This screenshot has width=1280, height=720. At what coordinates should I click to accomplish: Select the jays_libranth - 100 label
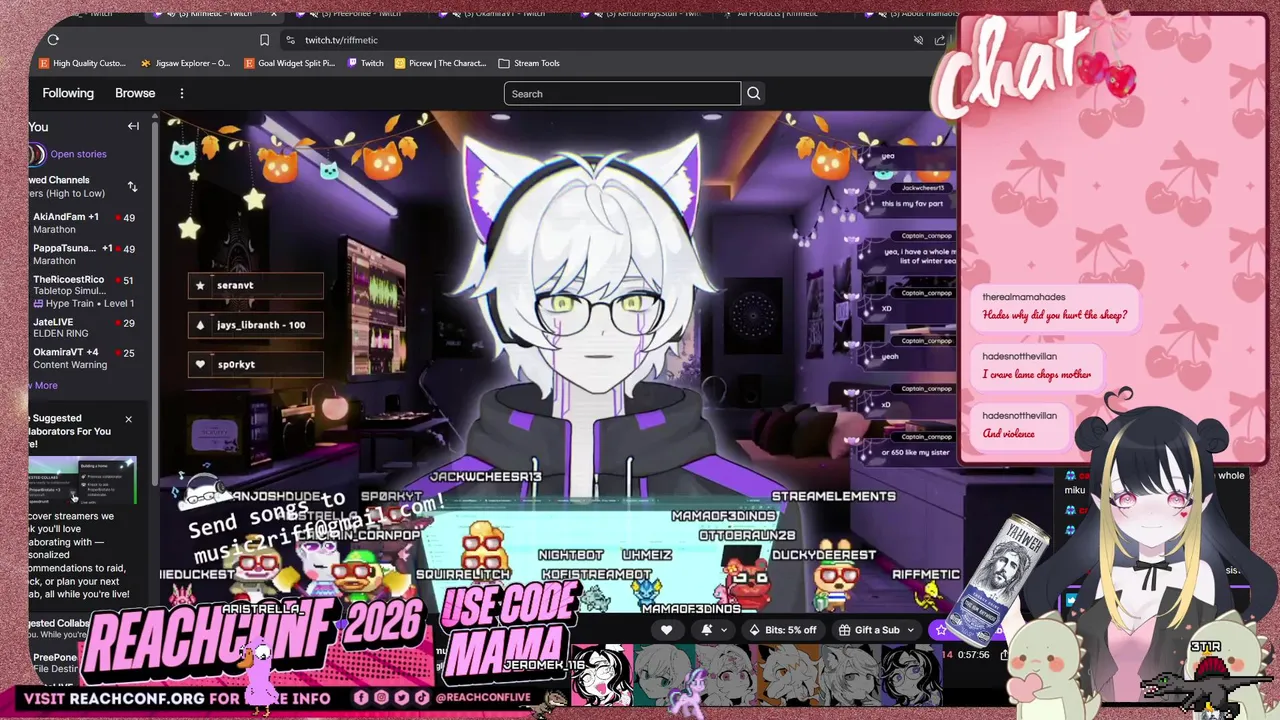[256, 325]
